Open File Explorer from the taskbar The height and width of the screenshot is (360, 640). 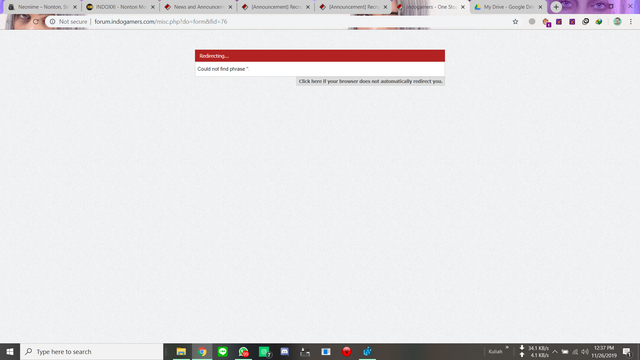point(181,351)
